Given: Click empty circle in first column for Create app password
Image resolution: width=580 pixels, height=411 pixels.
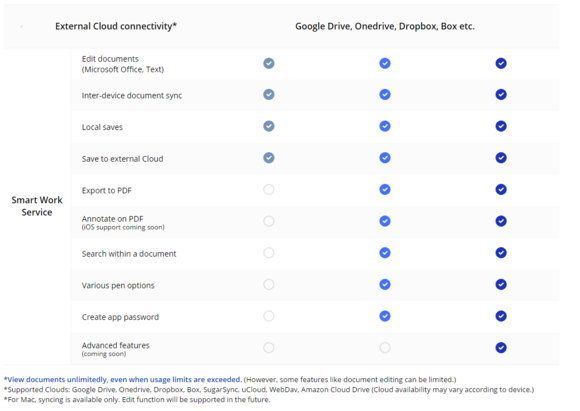Looking at the screenshot, I should 269,316.
